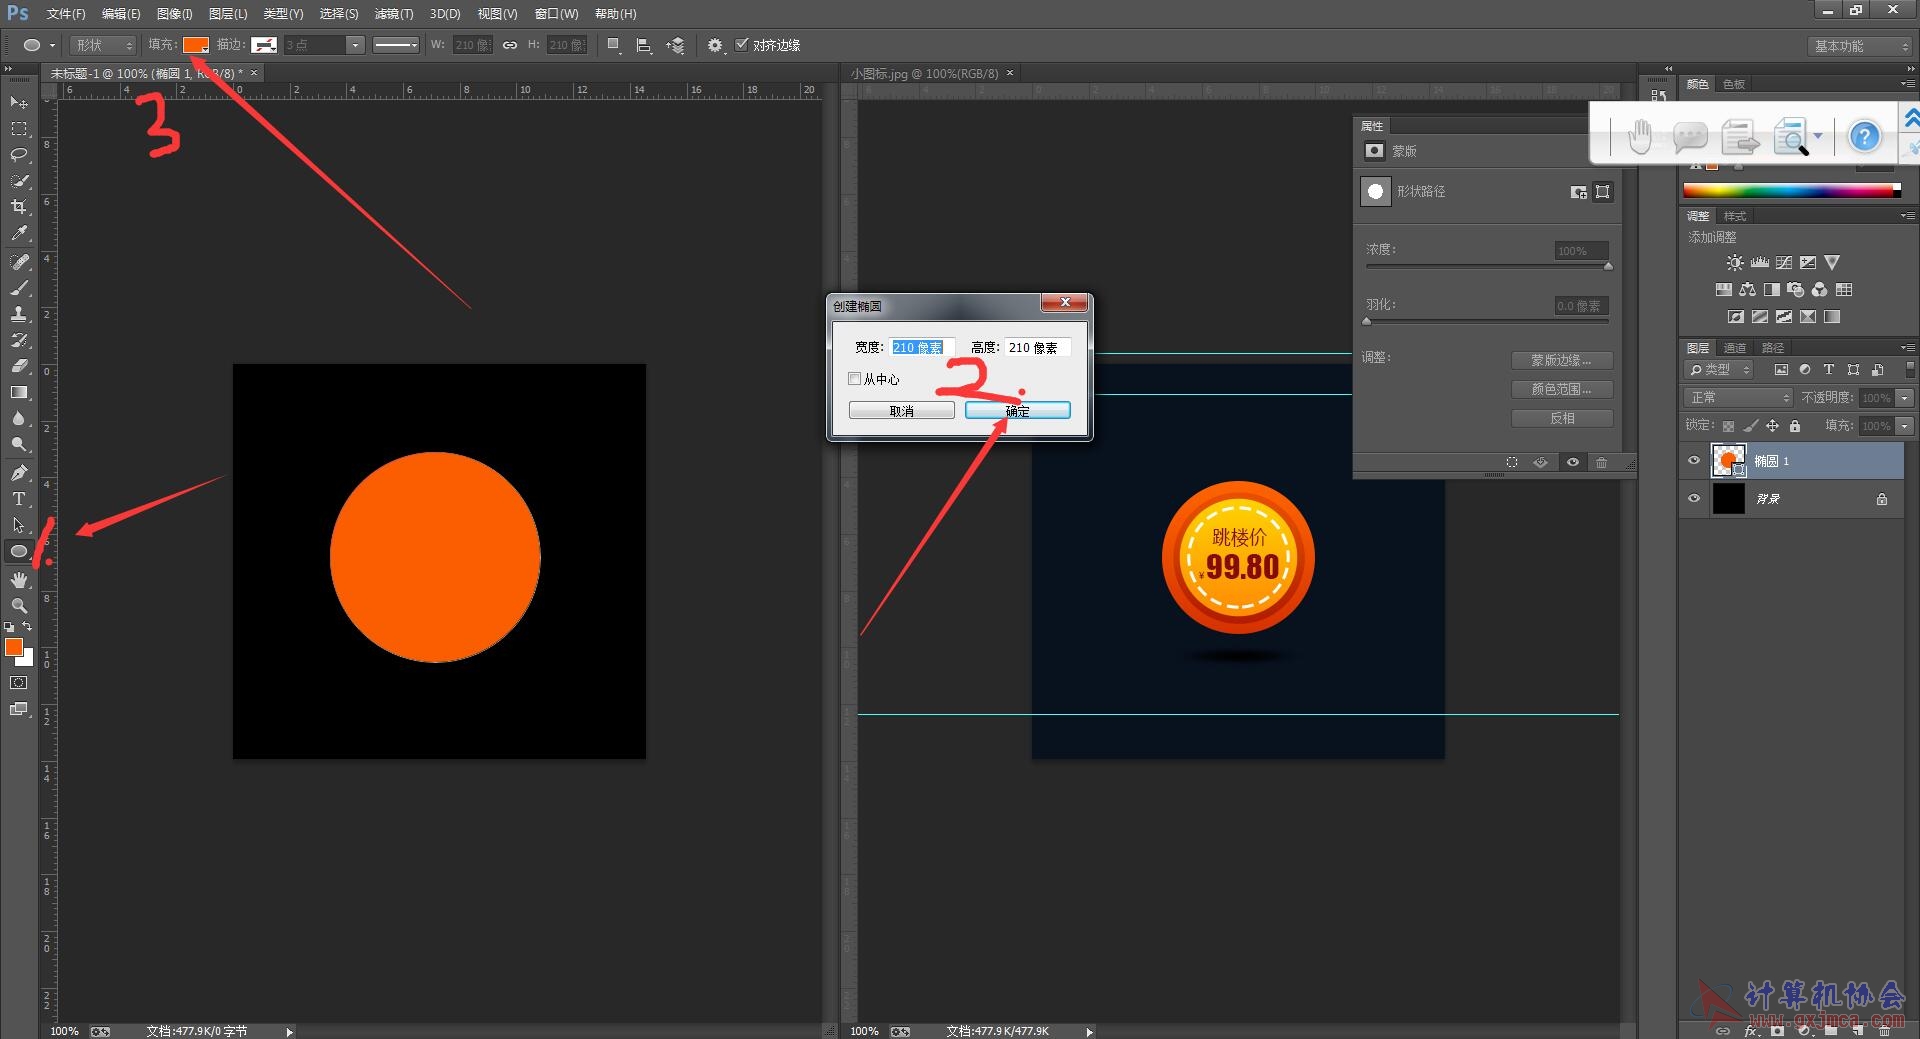Viewport: 1920px width, 1039px height.
Task: Add Levels adjustment
Action: 1760,262
